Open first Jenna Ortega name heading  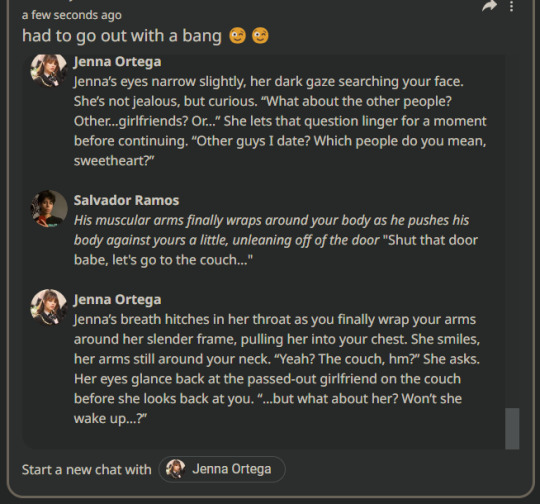pyautogui.click(x=117, y=62)
